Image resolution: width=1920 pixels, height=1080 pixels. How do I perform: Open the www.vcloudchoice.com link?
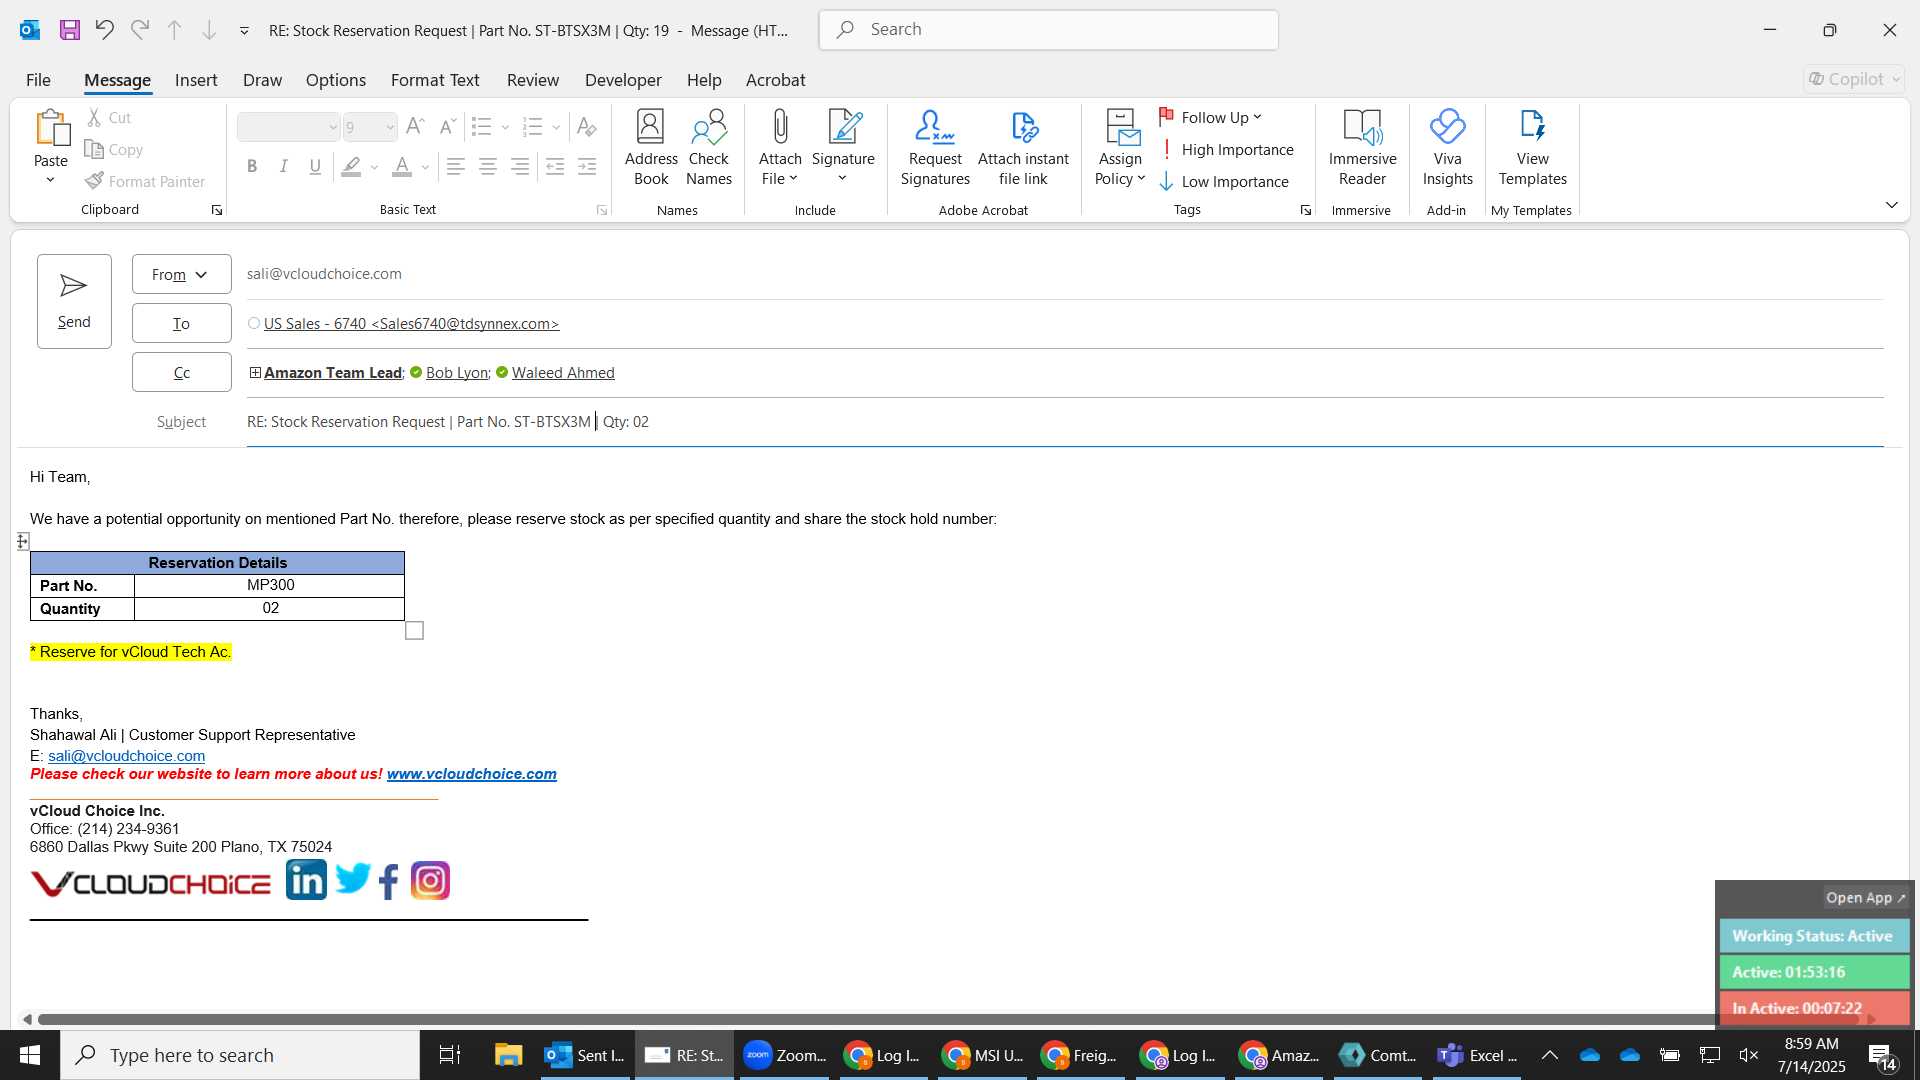(472, 774)
